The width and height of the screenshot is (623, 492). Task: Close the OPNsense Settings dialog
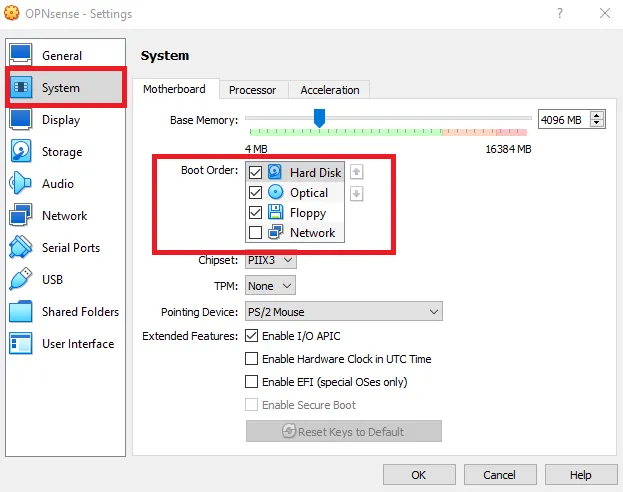point(605,13)
